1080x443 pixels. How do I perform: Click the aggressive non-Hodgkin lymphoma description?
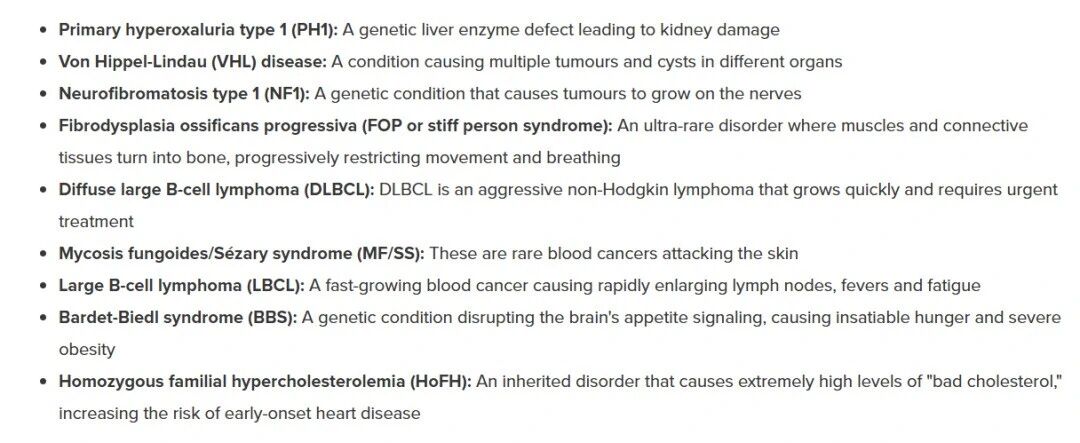click(x=716, y=190)
